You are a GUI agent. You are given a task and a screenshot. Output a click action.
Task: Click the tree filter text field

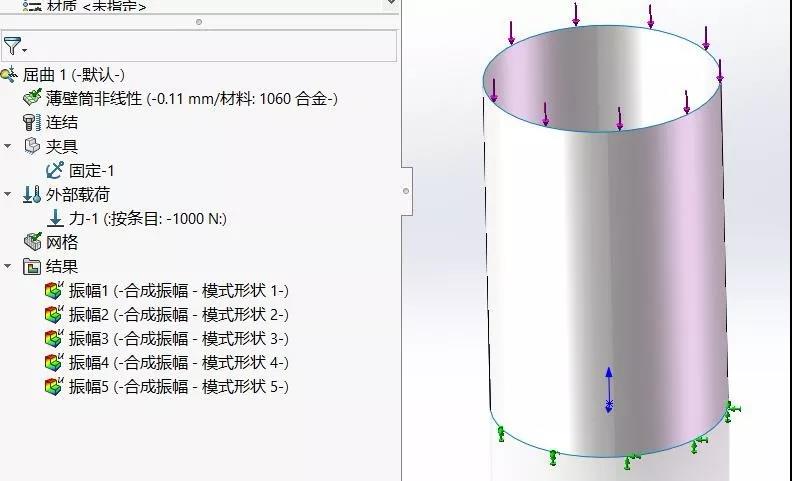click(210, 46)
